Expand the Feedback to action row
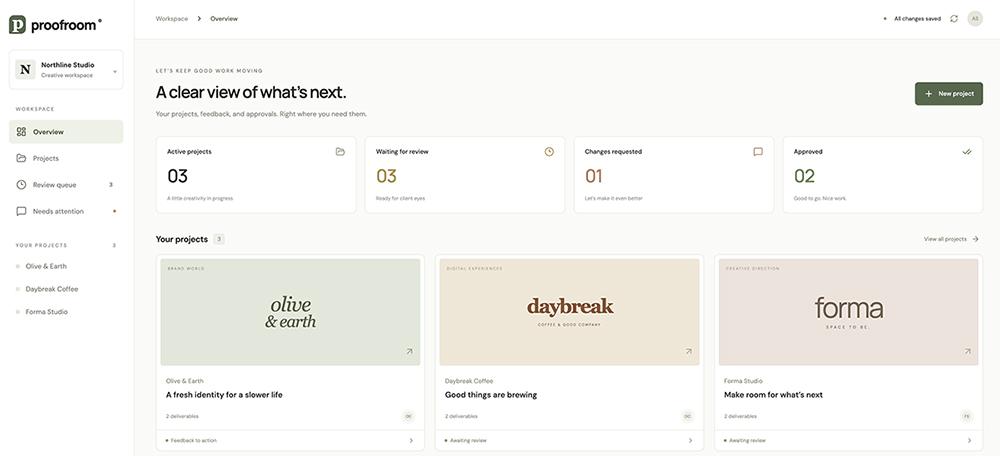The width and height of the screenshot is (1000, 456). [x=290, y=441]
